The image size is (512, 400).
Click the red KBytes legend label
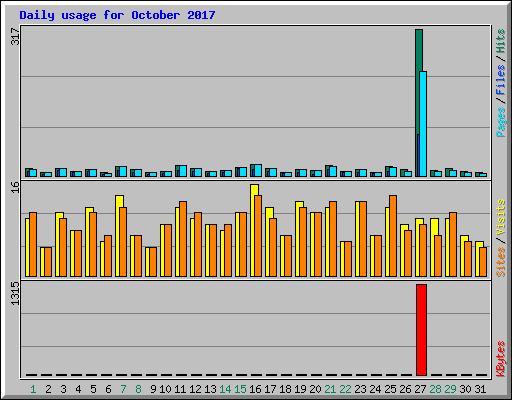(x=501, y=359)
